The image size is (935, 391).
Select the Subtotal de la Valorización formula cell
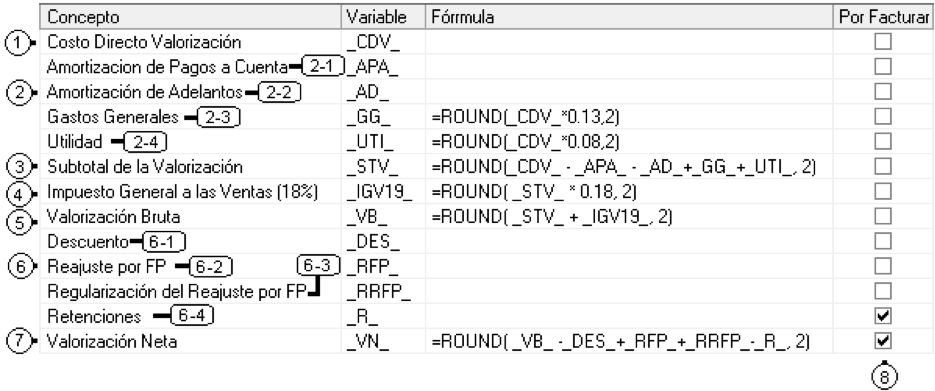pos(629,167)
